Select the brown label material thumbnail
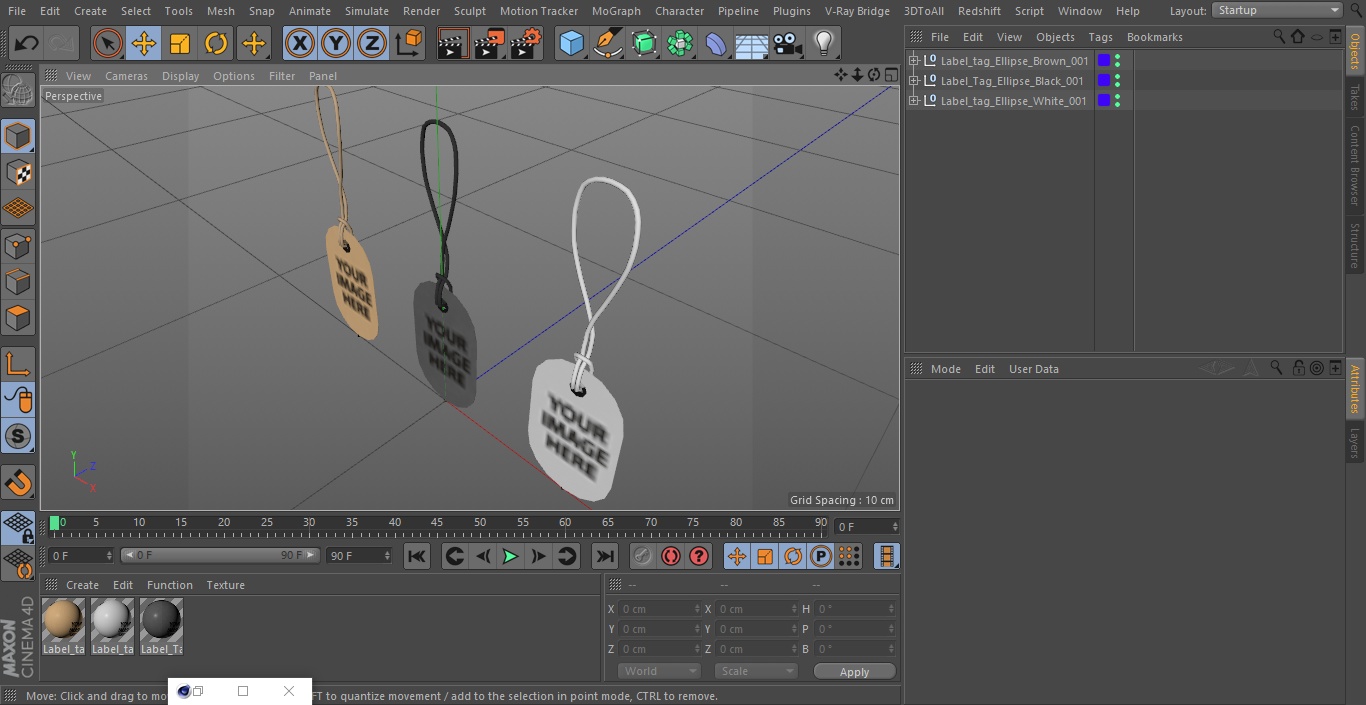The image size is (1366, 705). pos(63,620)
